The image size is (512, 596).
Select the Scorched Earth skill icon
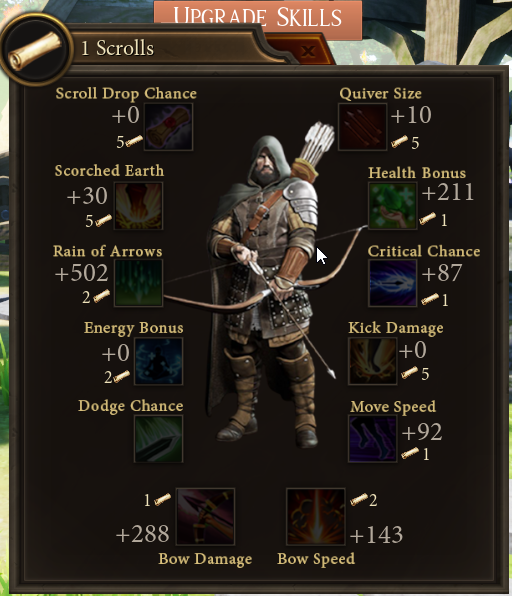pos(138,206)
